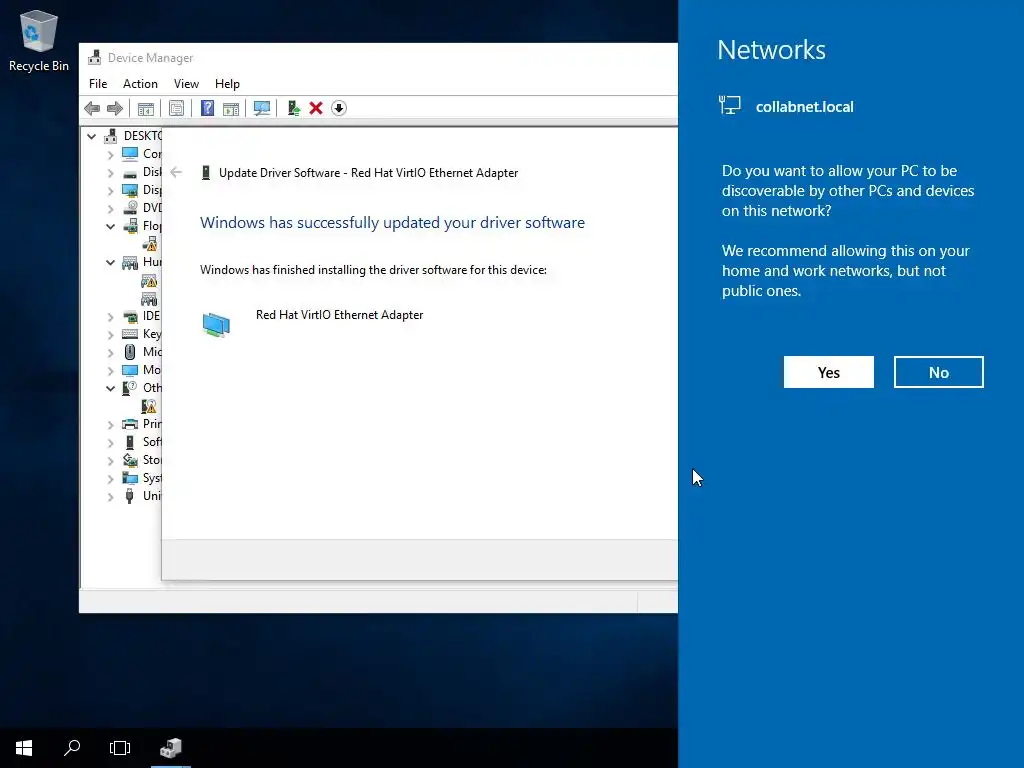Open the Properties toolbar icon

pyautogui.click(x=176, y=108)
